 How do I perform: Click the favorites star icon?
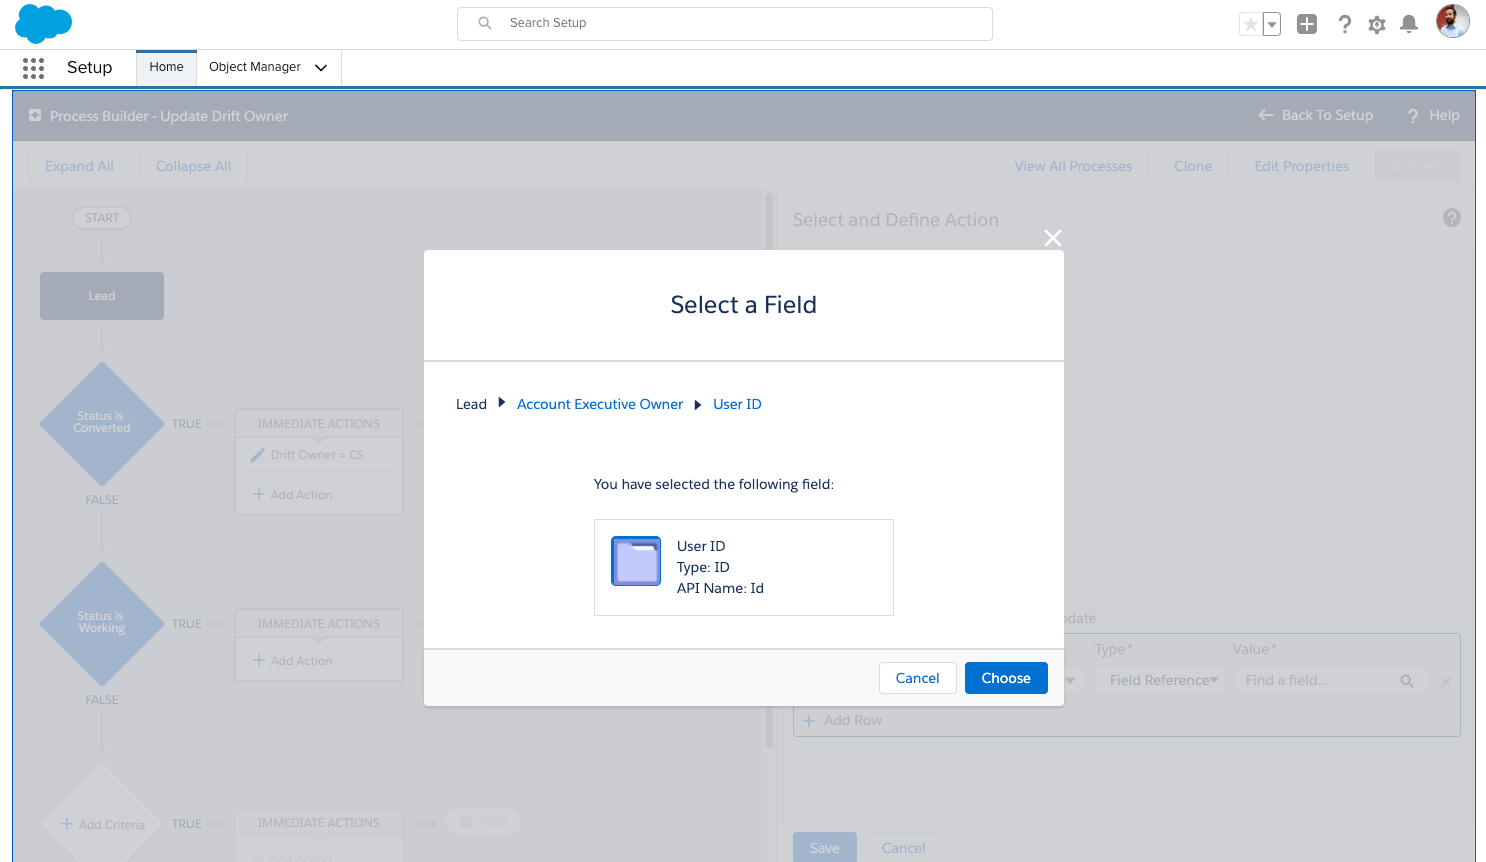[1250, 24]
